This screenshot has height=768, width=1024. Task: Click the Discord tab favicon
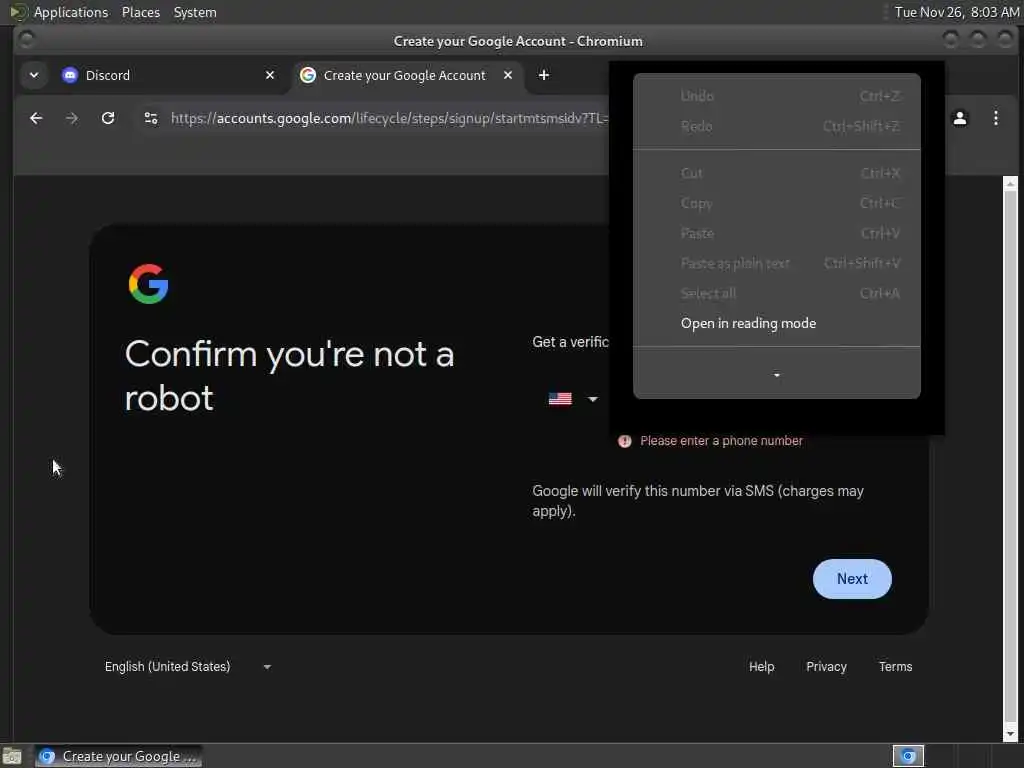pyautogui.click(x=69, y=75)
